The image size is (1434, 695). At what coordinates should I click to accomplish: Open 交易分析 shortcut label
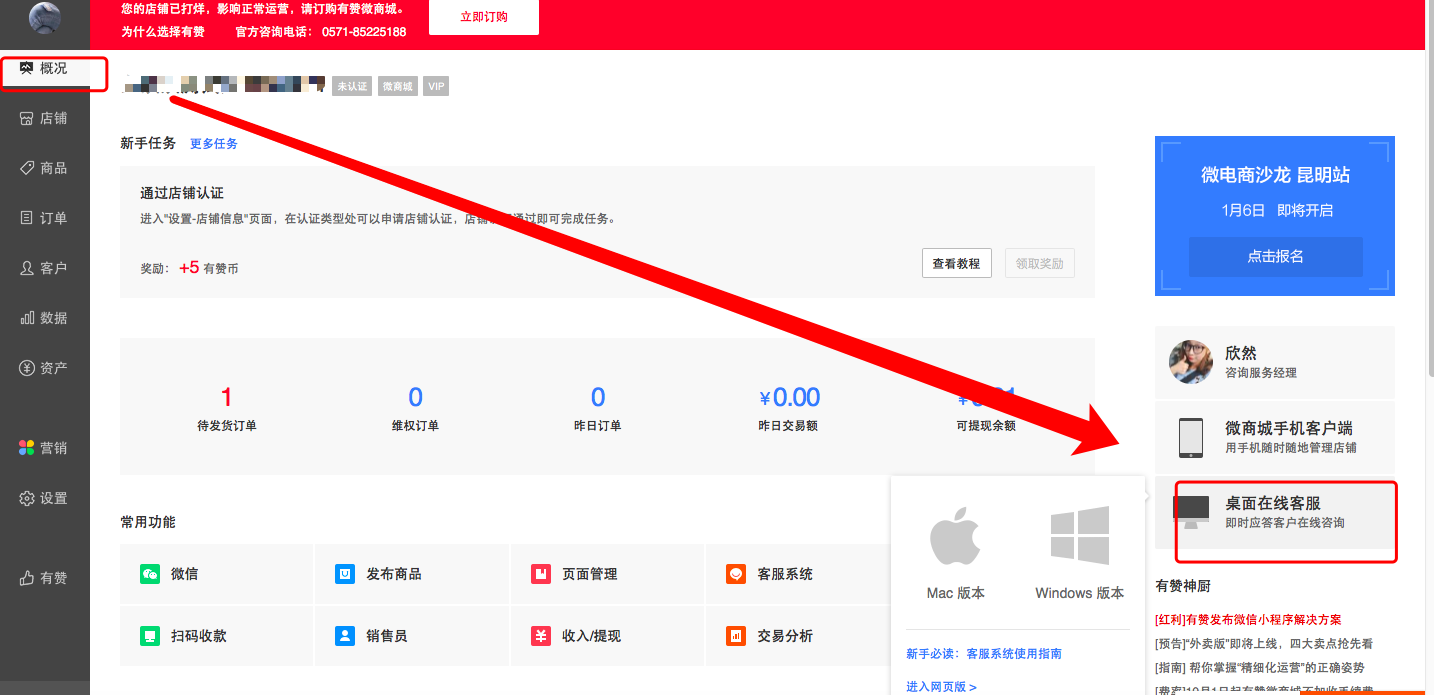coord(785,636)
